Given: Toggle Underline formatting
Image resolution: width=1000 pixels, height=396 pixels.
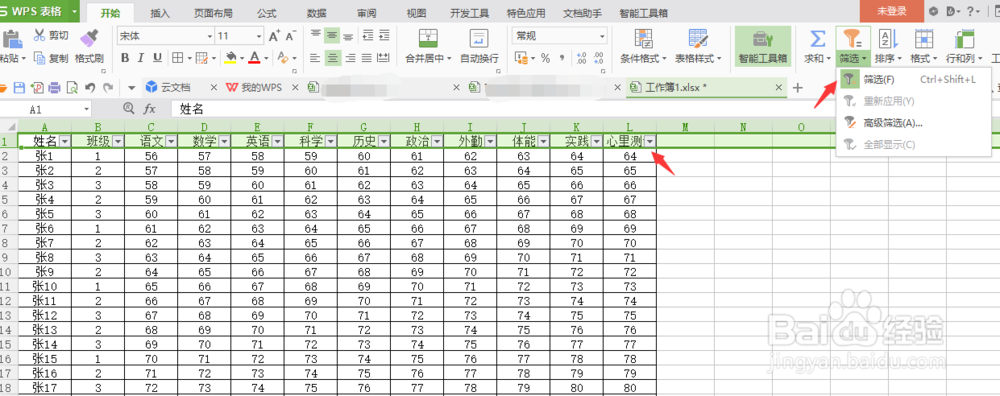Looking at the screenshot, I should click(157, 58).
